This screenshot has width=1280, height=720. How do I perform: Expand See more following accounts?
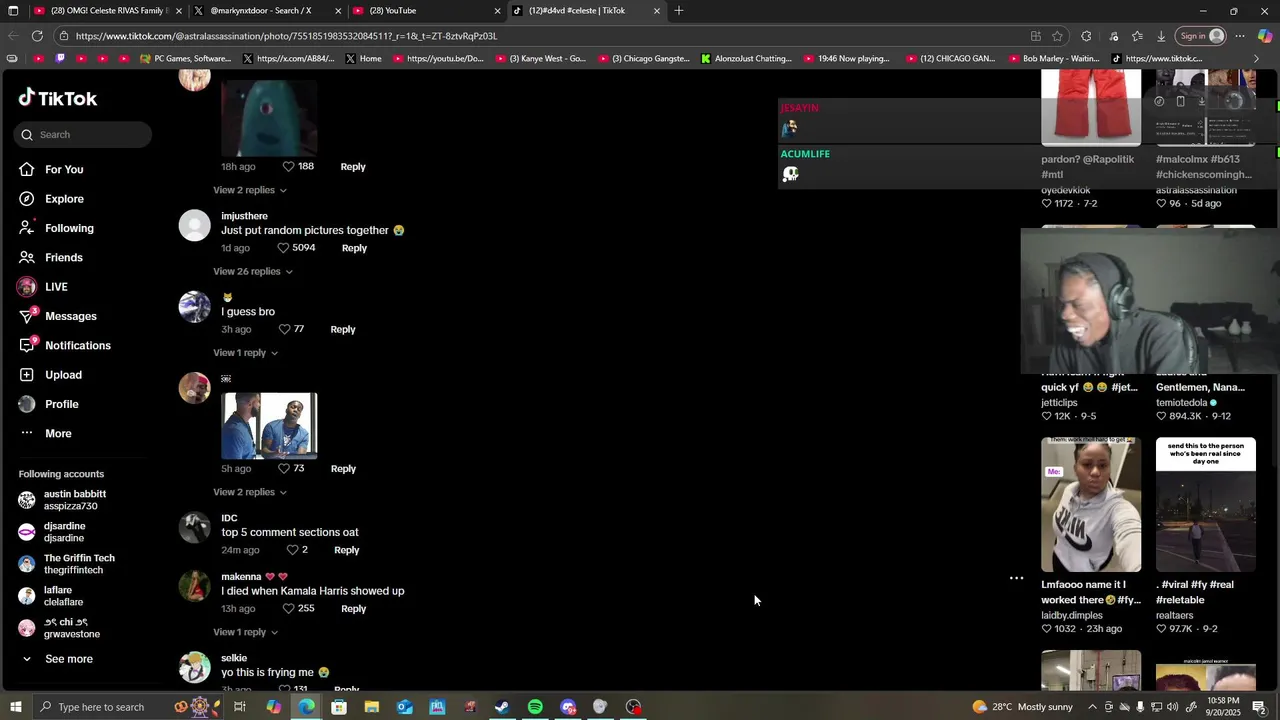tap(68, 659)
